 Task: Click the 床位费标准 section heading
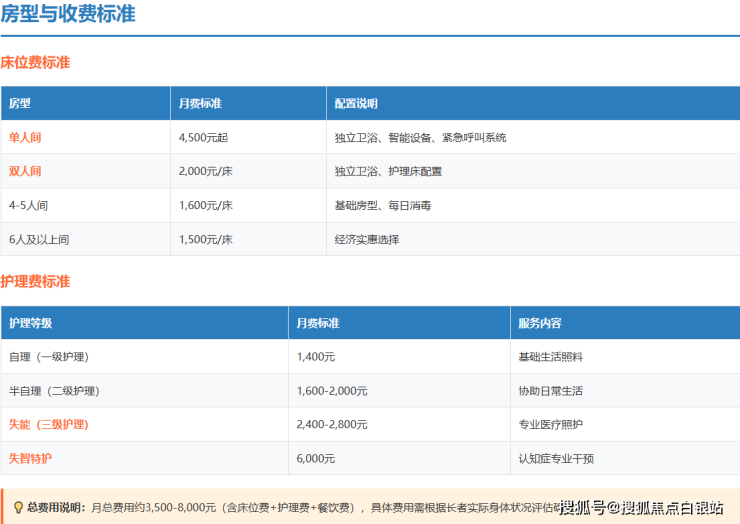click(x=35, y=62)
